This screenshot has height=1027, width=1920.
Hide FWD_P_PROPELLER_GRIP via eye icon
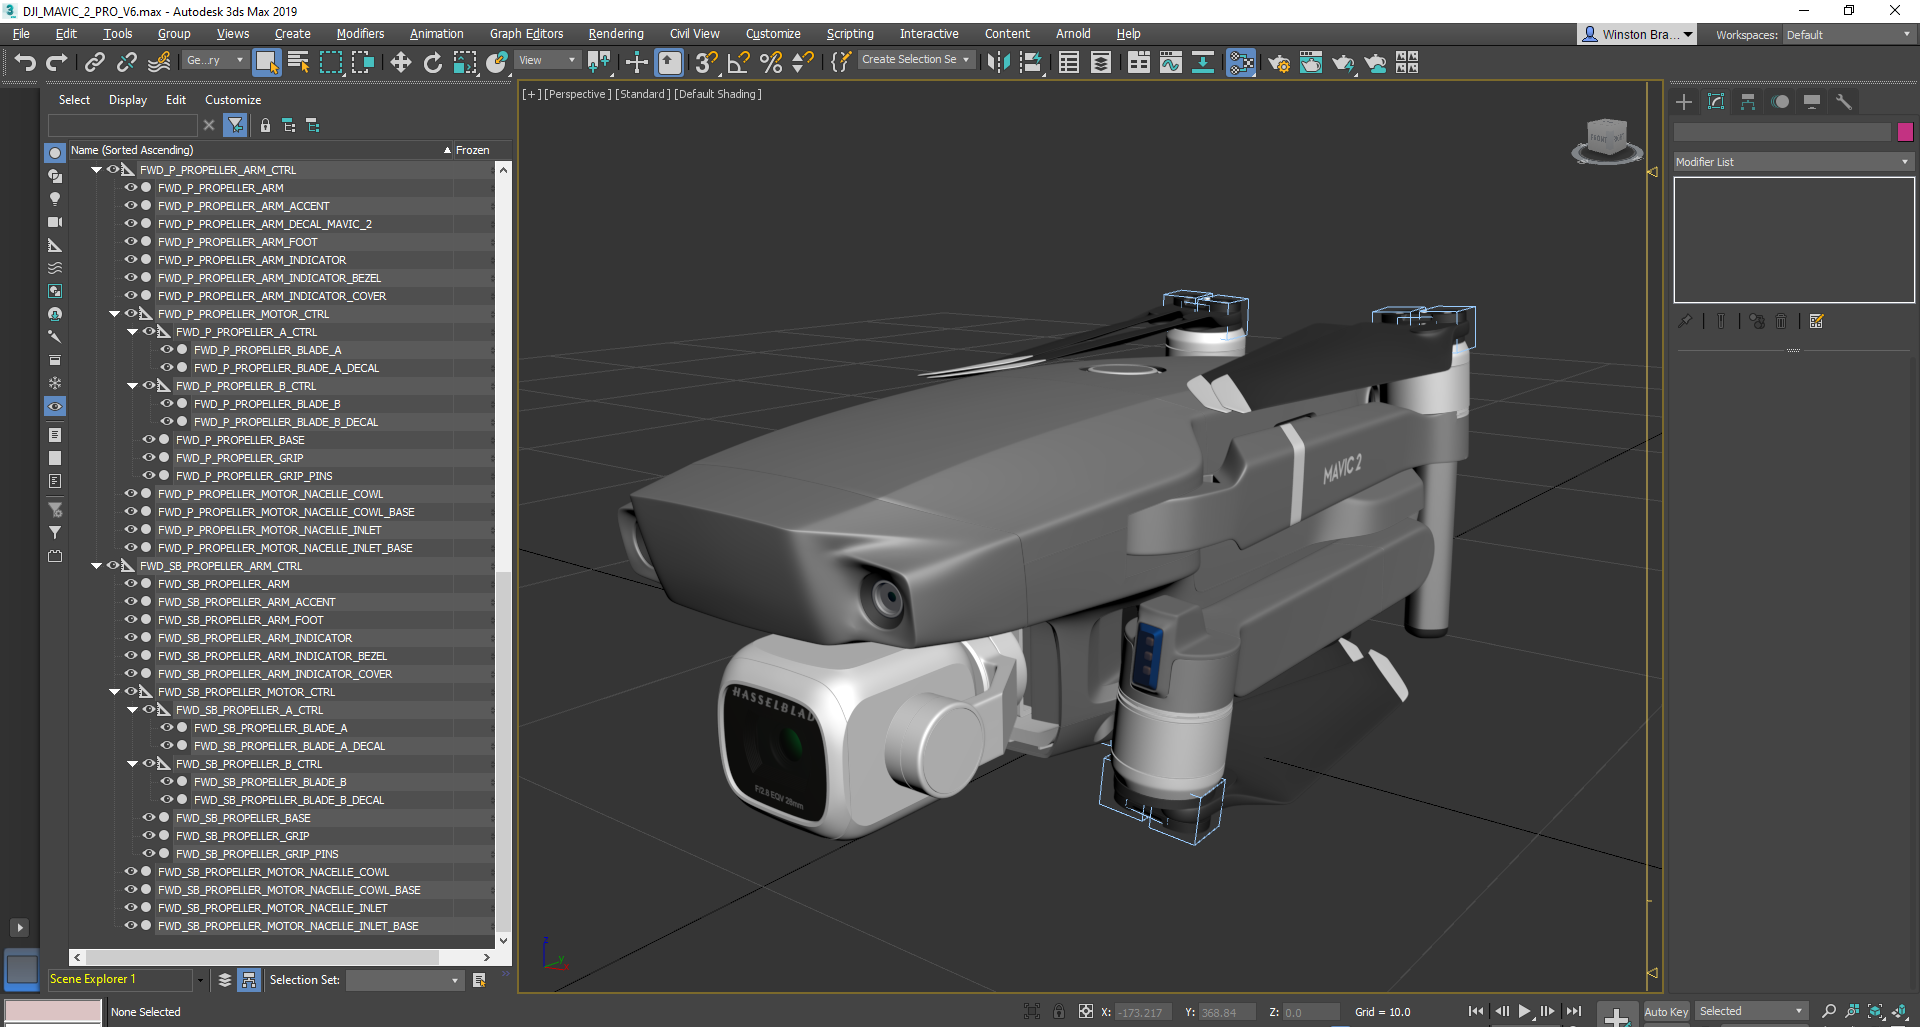(148, 458)
